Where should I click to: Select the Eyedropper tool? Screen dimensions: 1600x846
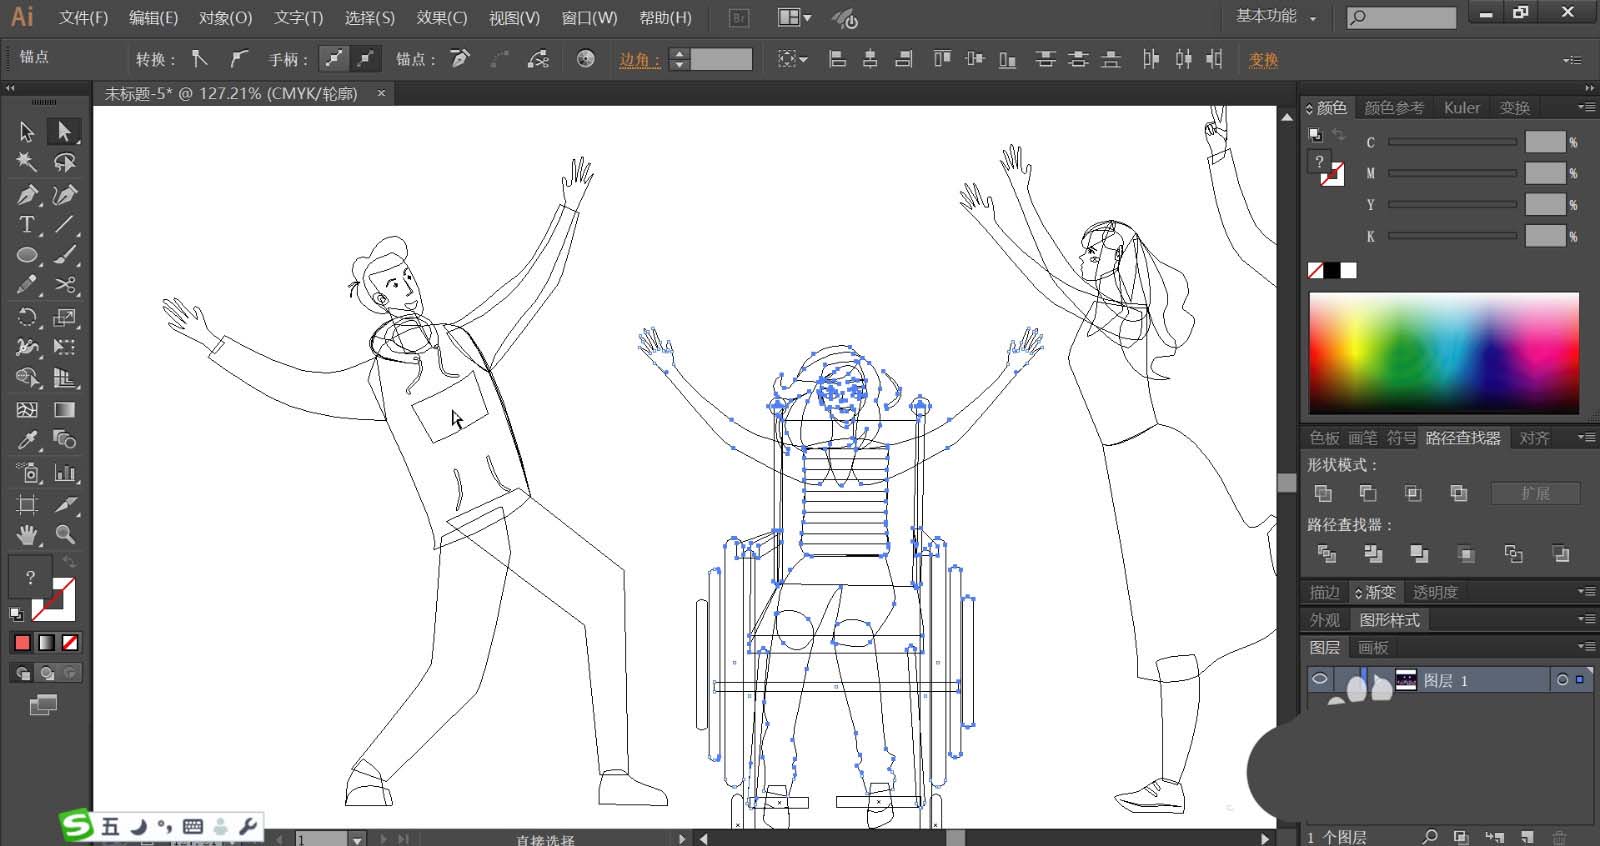pos(27,440)
